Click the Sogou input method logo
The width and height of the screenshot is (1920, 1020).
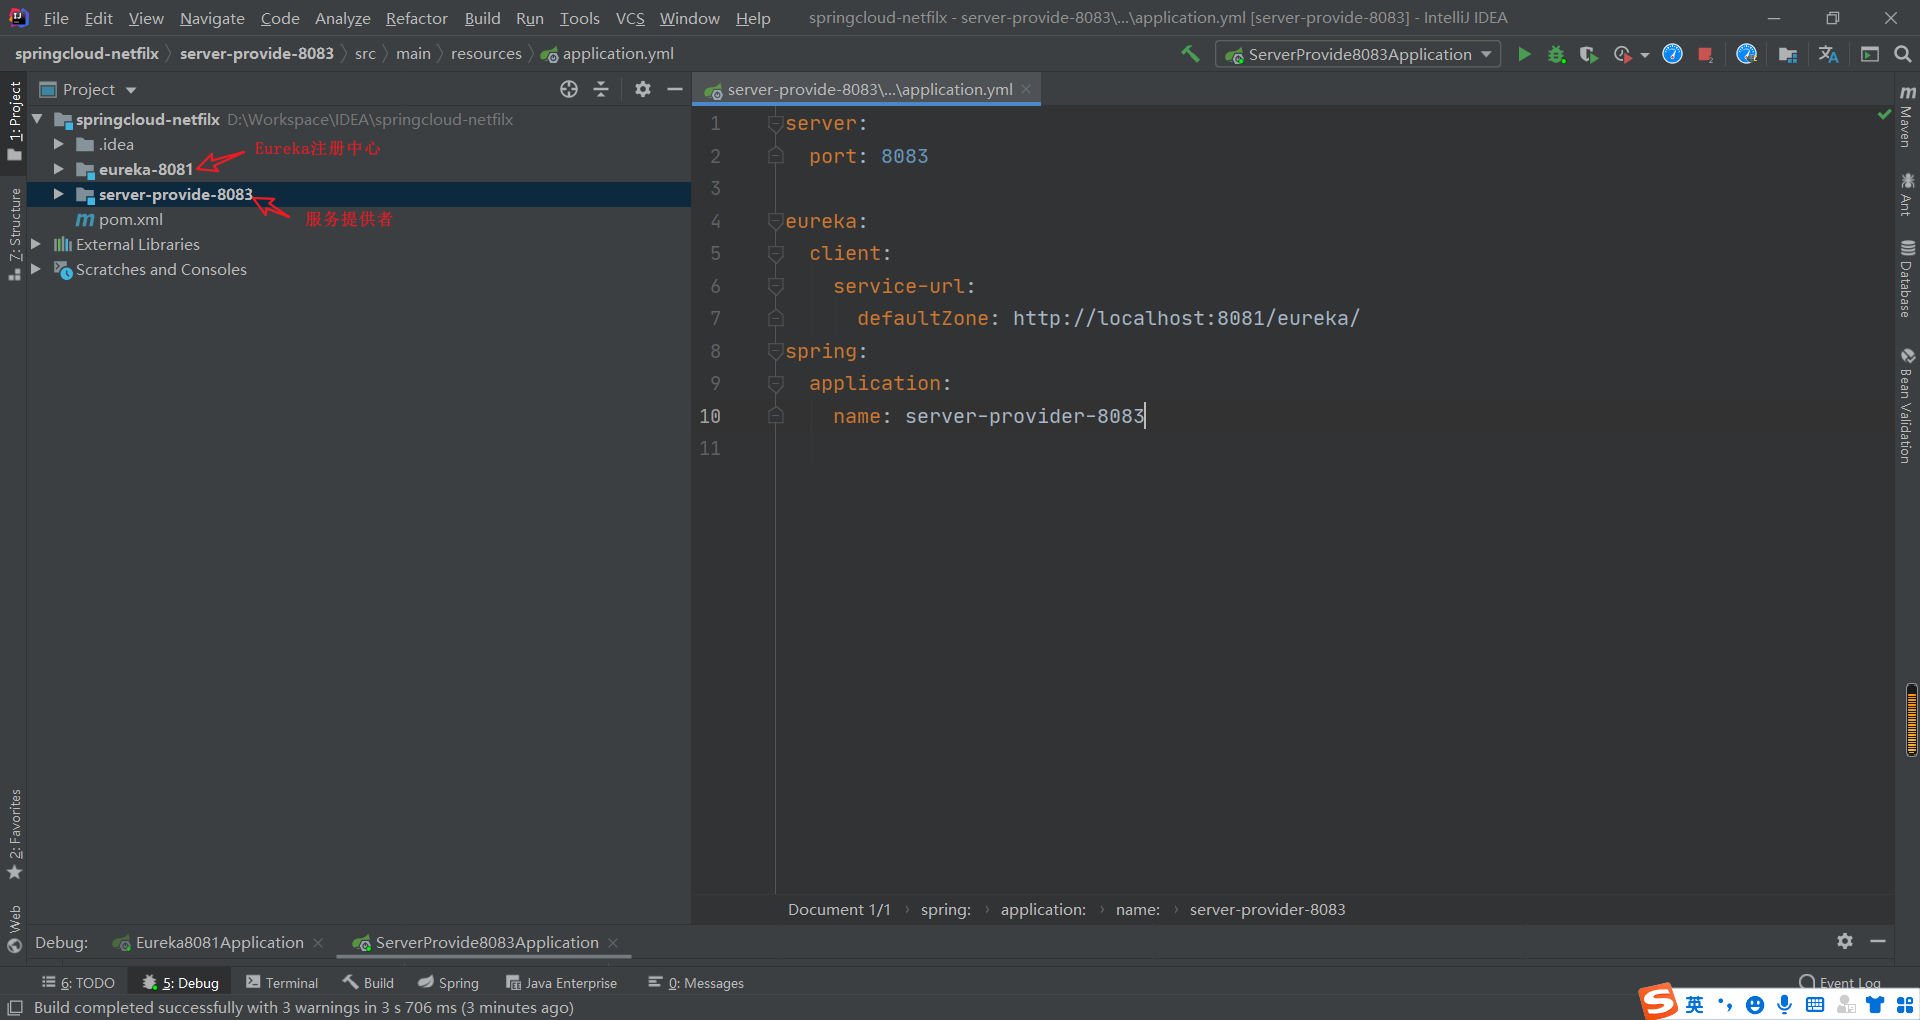(x=1658, y=1001)
